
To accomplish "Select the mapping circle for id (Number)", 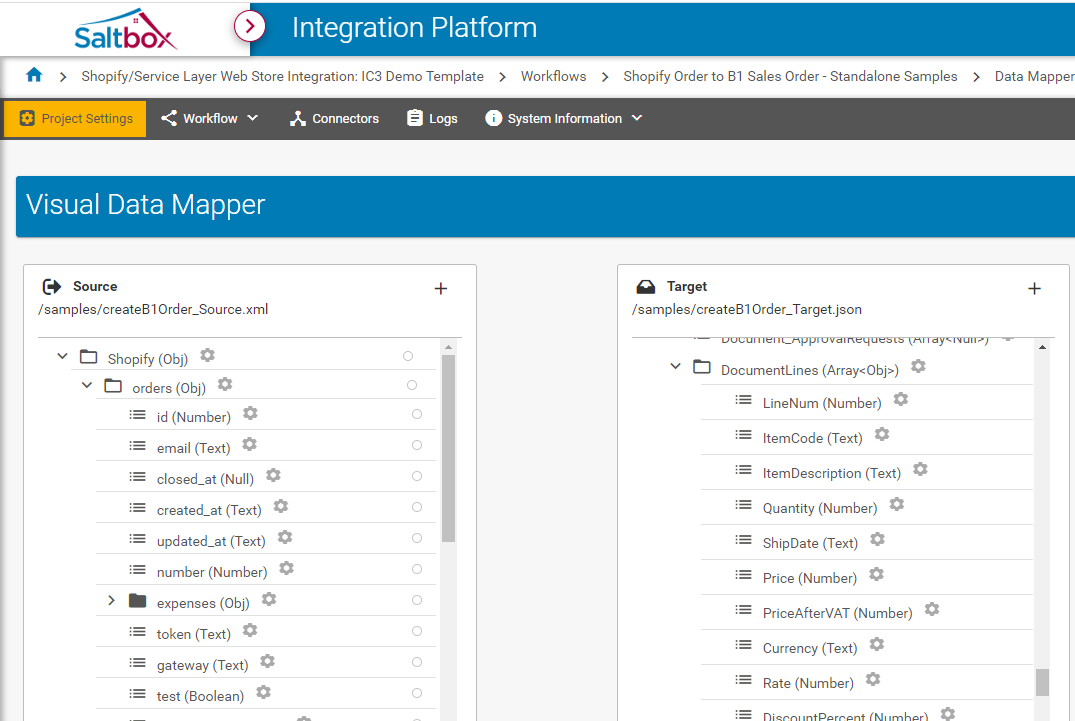I will (x=417, y=414).
